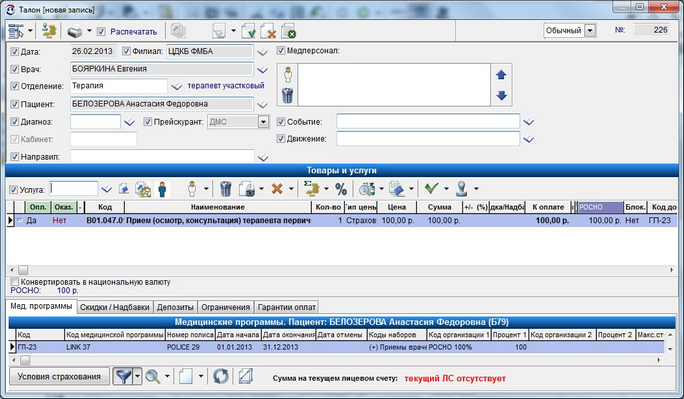Click the services table horizontal scrollbar thumb
Image resolution: width=684 pixels, height=399 pixels.
pos(23,270)
